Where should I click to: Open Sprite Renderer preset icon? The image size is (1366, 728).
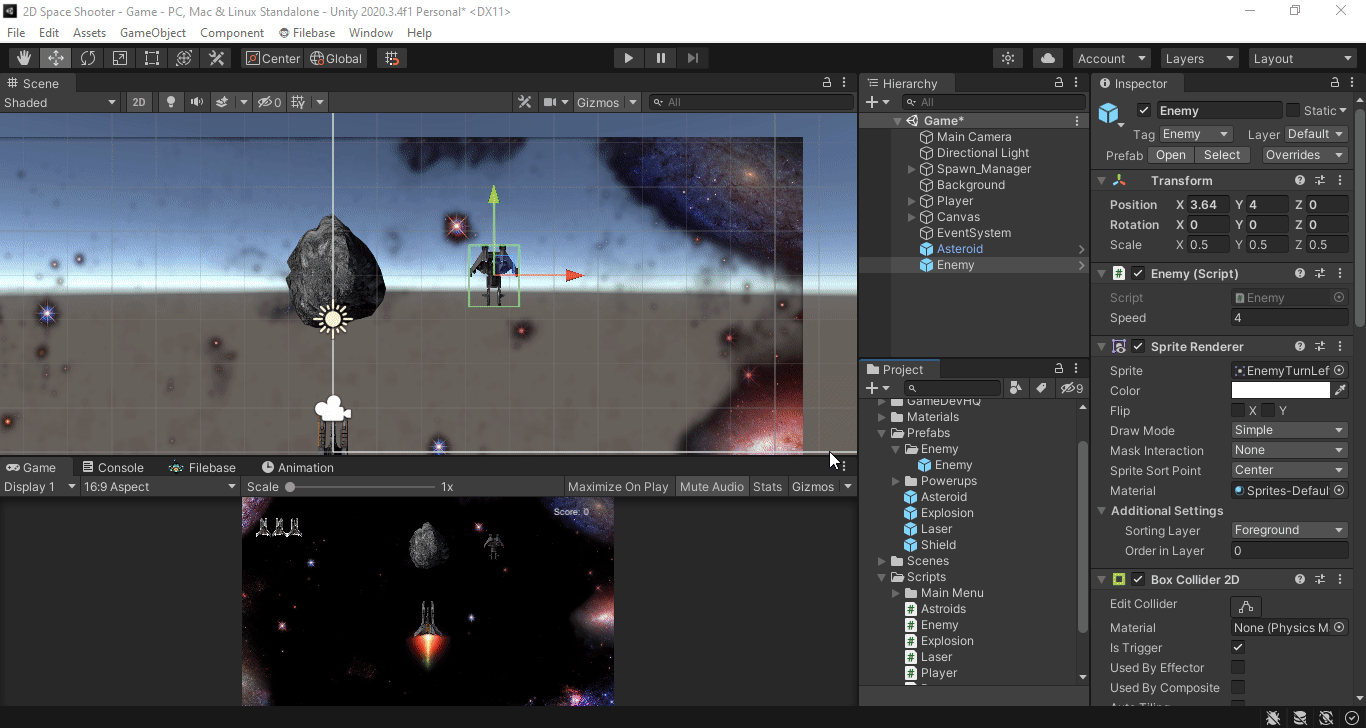[x=1320, y=347]
